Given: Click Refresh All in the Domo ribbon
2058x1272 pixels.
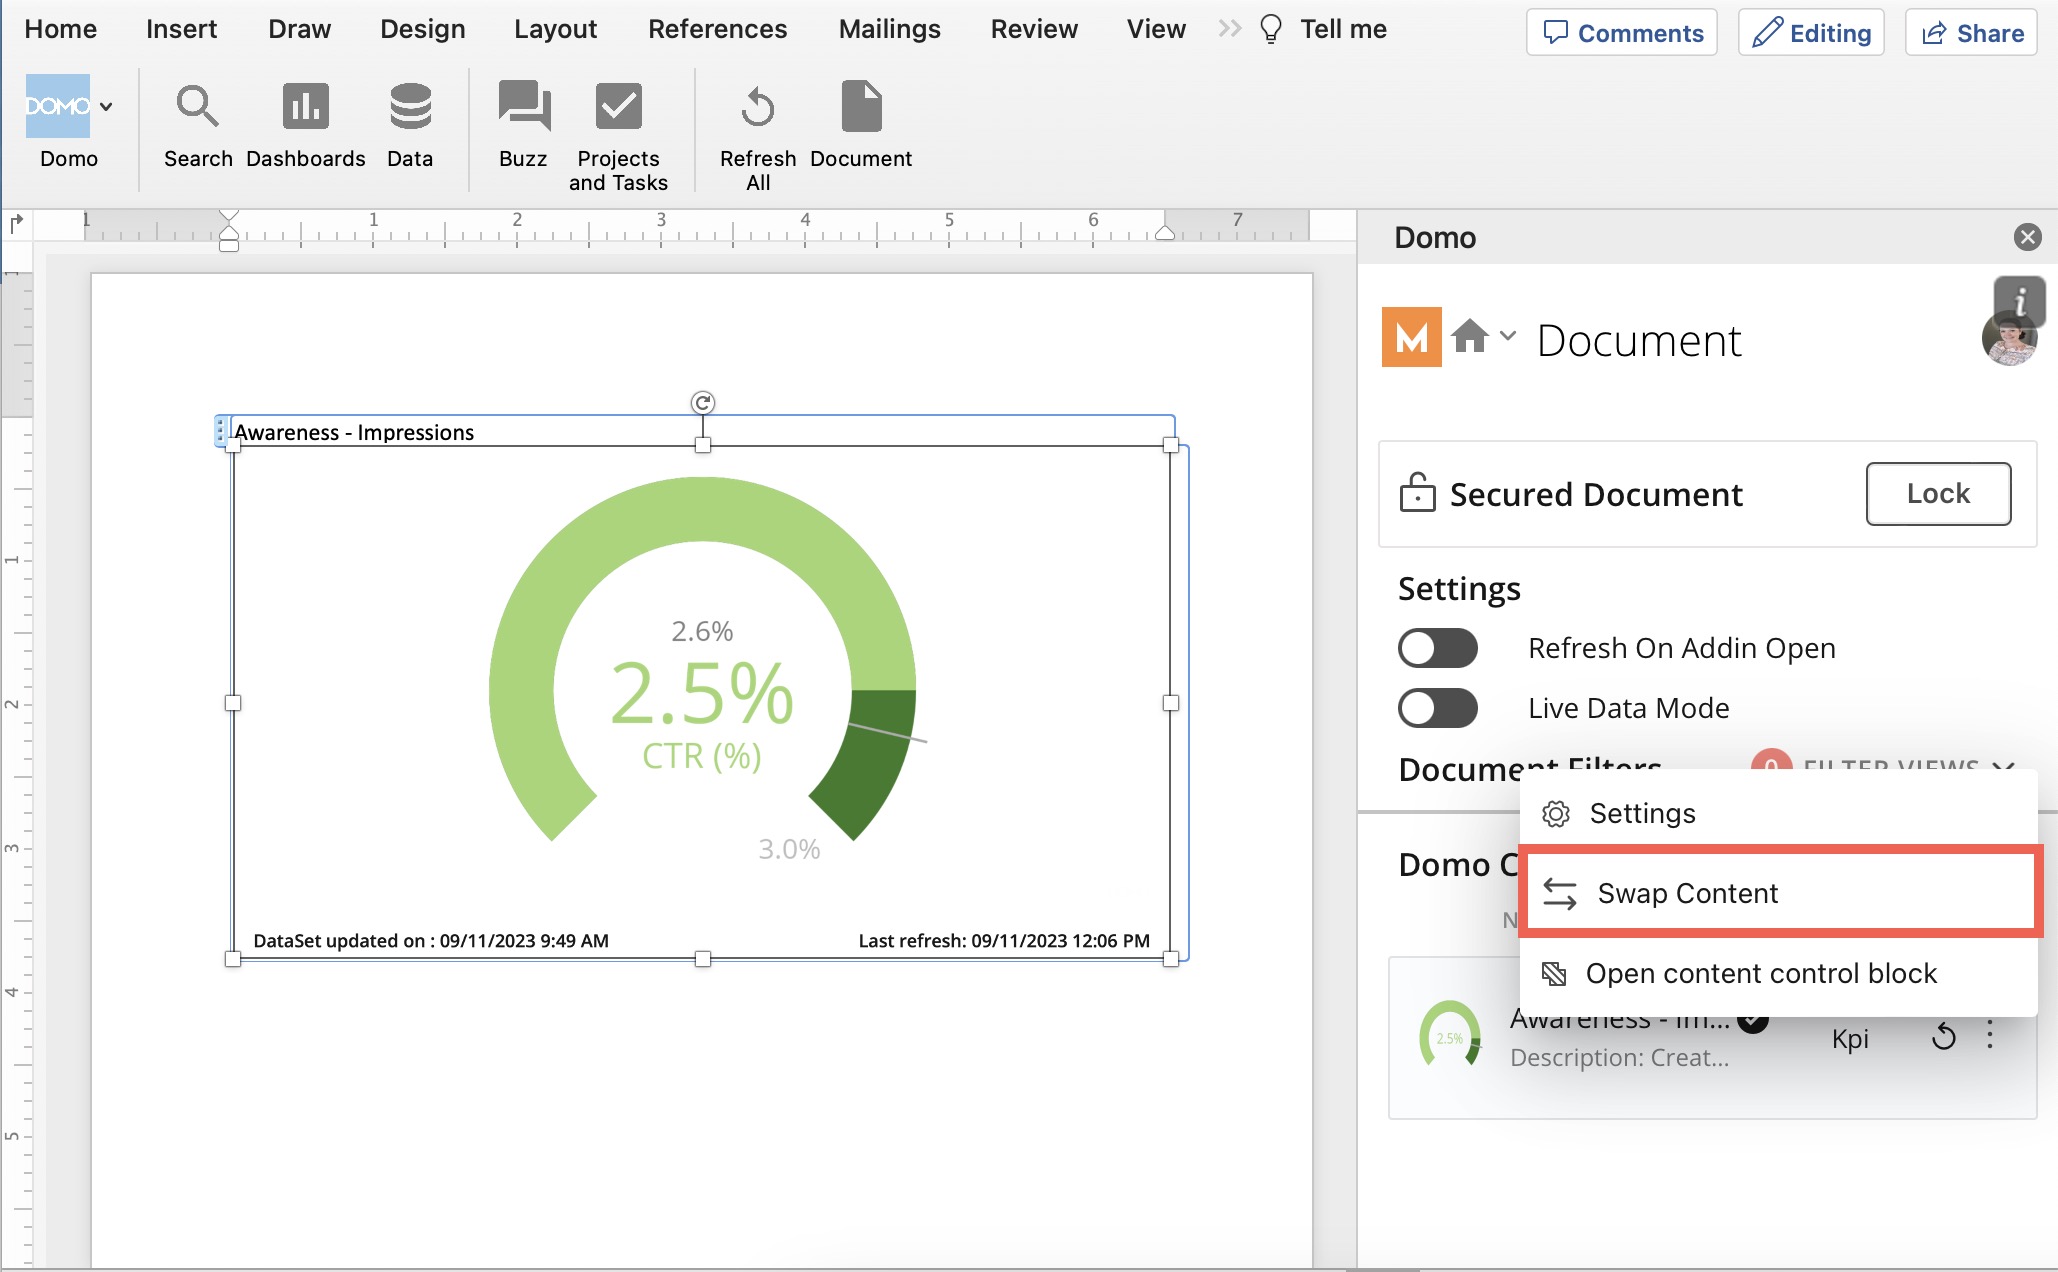Looking at the screenshot, I should tap(757, 120).
